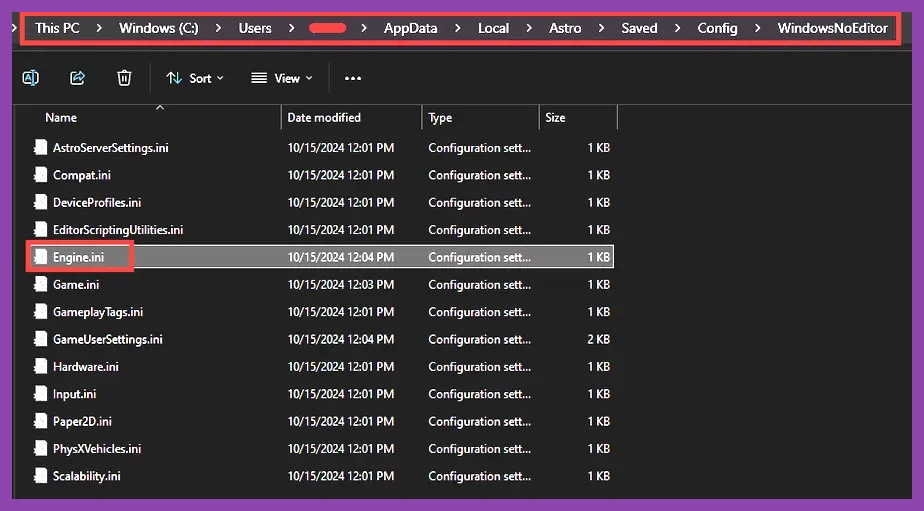
Task: Open the See more ellipsis menu
Action: [352, 78]
